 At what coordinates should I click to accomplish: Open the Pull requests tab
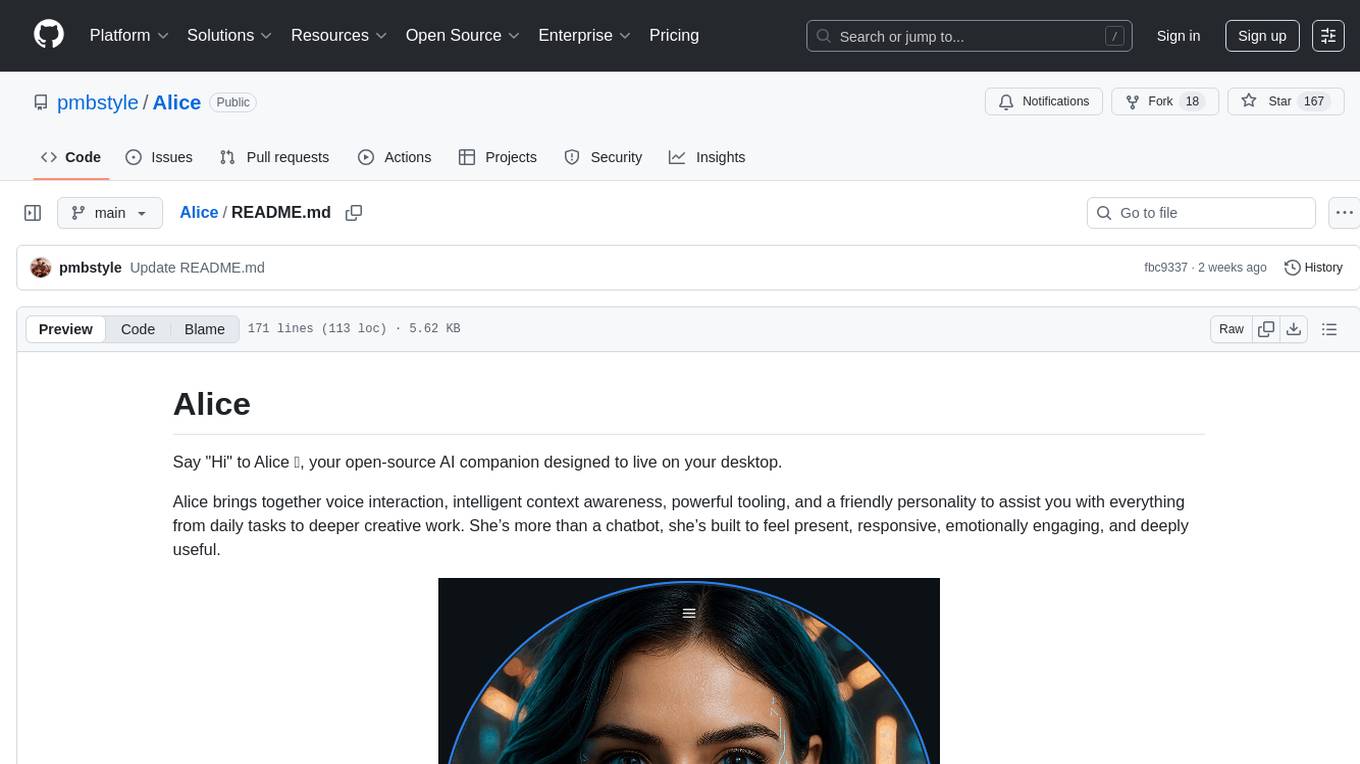click(x=274, y=157)
